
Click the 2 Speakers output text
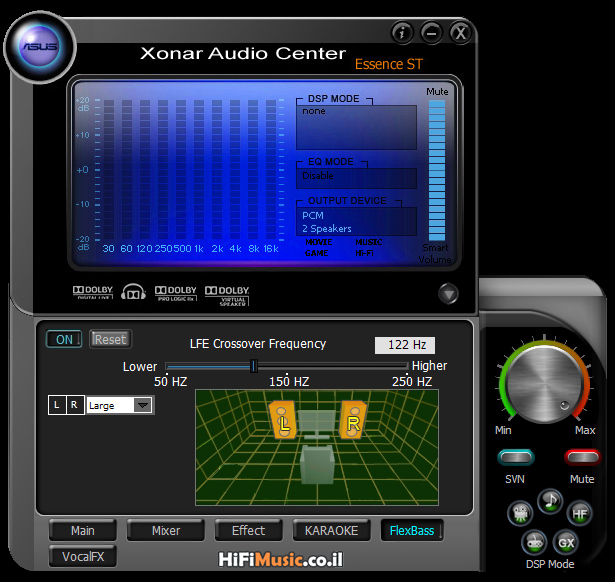point(327,229)
